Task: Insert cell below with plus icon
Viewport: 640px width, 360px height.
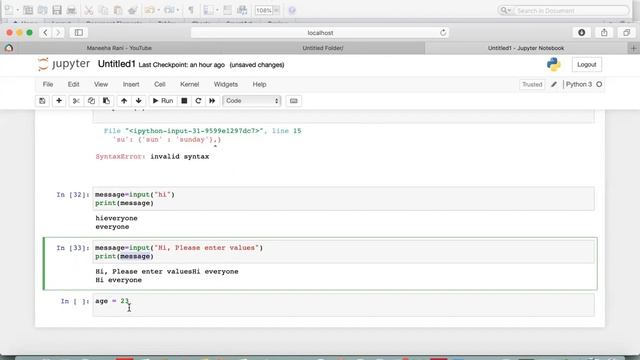Action: click(x=59, y=101)
